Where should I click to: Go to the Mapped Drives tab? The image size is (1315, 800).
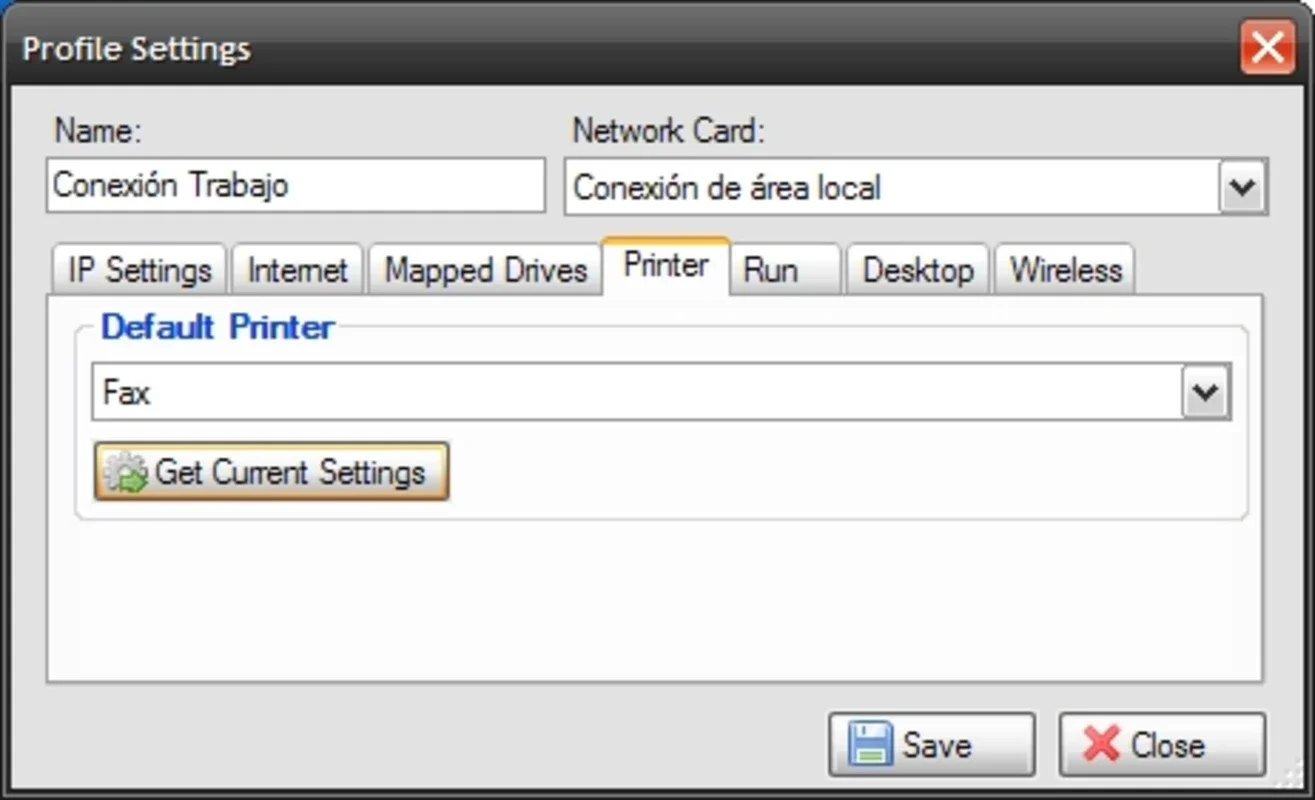coord(485,270)
